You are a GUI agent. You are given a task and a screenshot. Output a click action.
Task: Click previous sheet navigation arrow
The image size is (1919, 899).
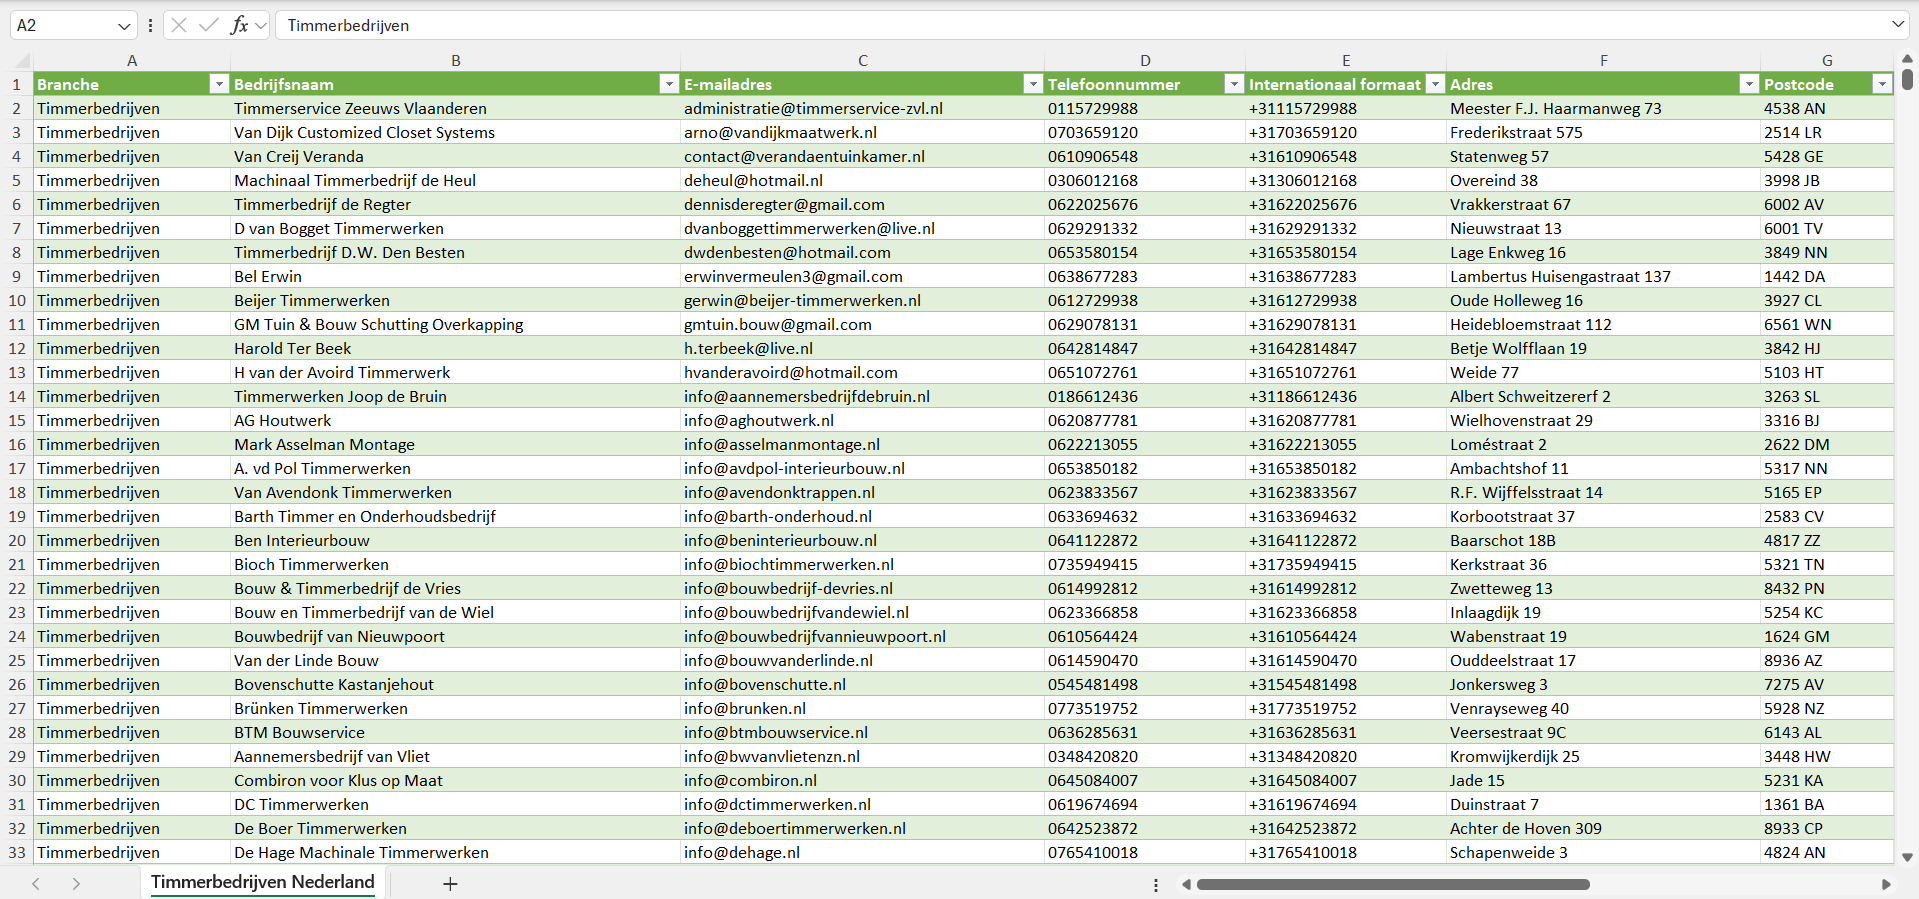36,883
